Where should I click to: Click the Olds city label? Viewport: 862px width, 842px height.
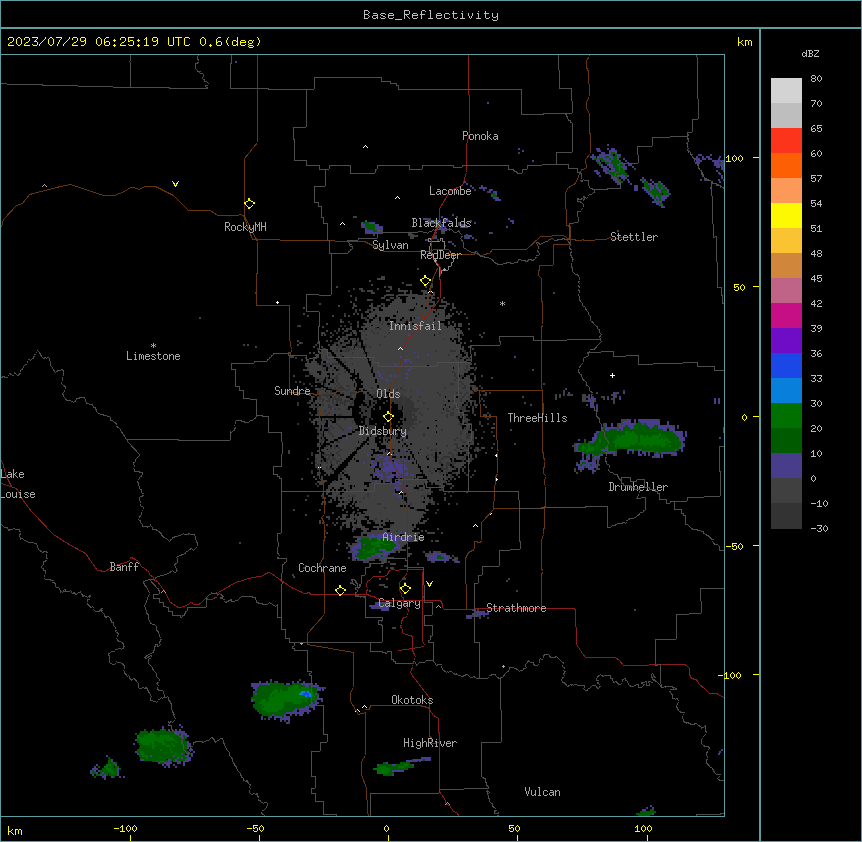[388, 394]
